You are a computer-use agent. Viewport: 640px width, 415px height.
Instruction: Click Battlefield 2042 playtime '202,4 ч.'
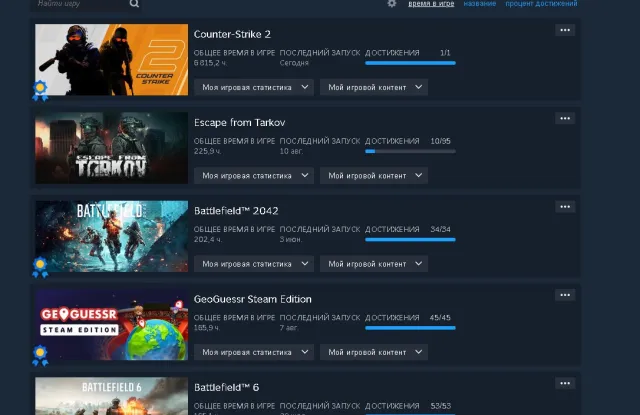tap(208, 240)
